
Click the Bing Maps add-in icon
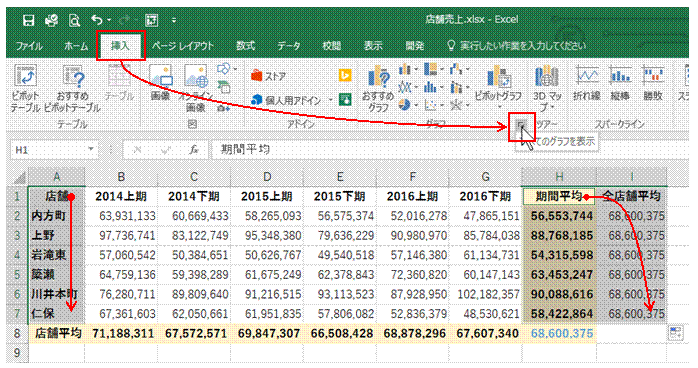[345, 76]
